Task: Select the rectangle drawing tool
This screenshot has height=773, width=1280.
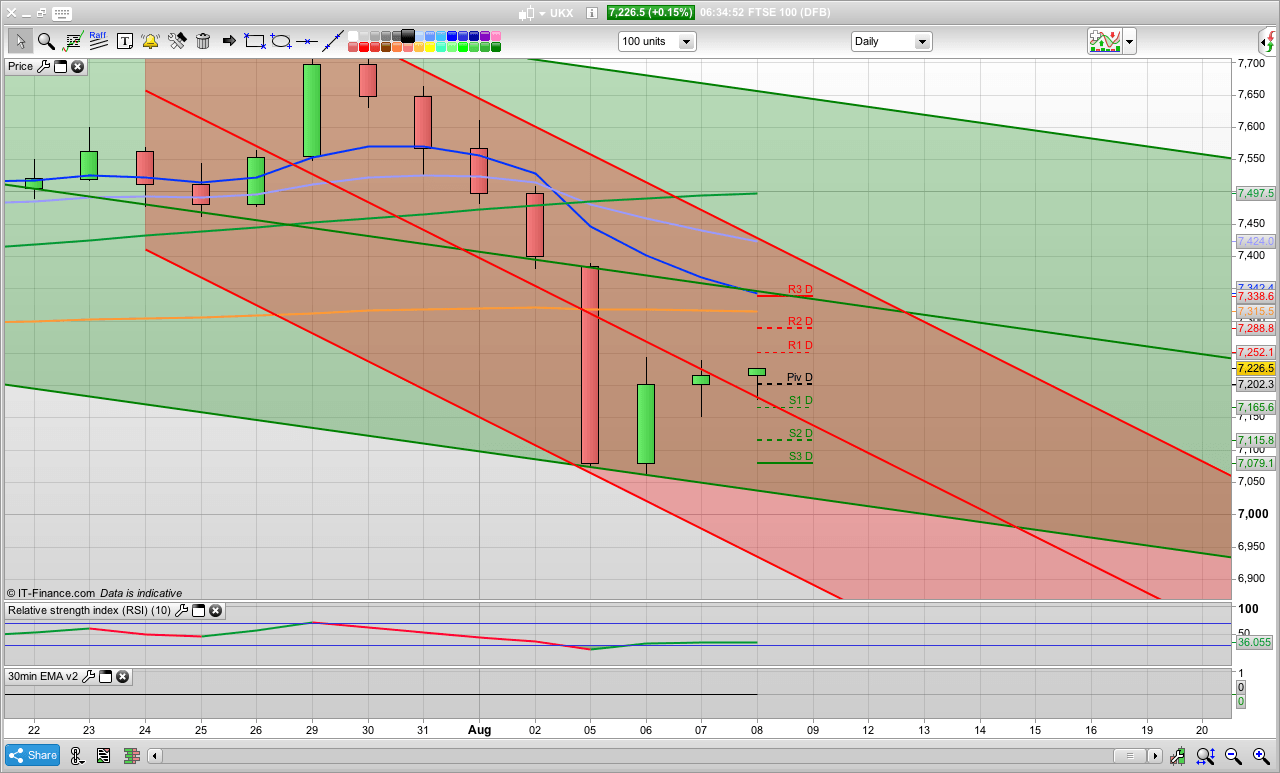Action: (255, 41)
